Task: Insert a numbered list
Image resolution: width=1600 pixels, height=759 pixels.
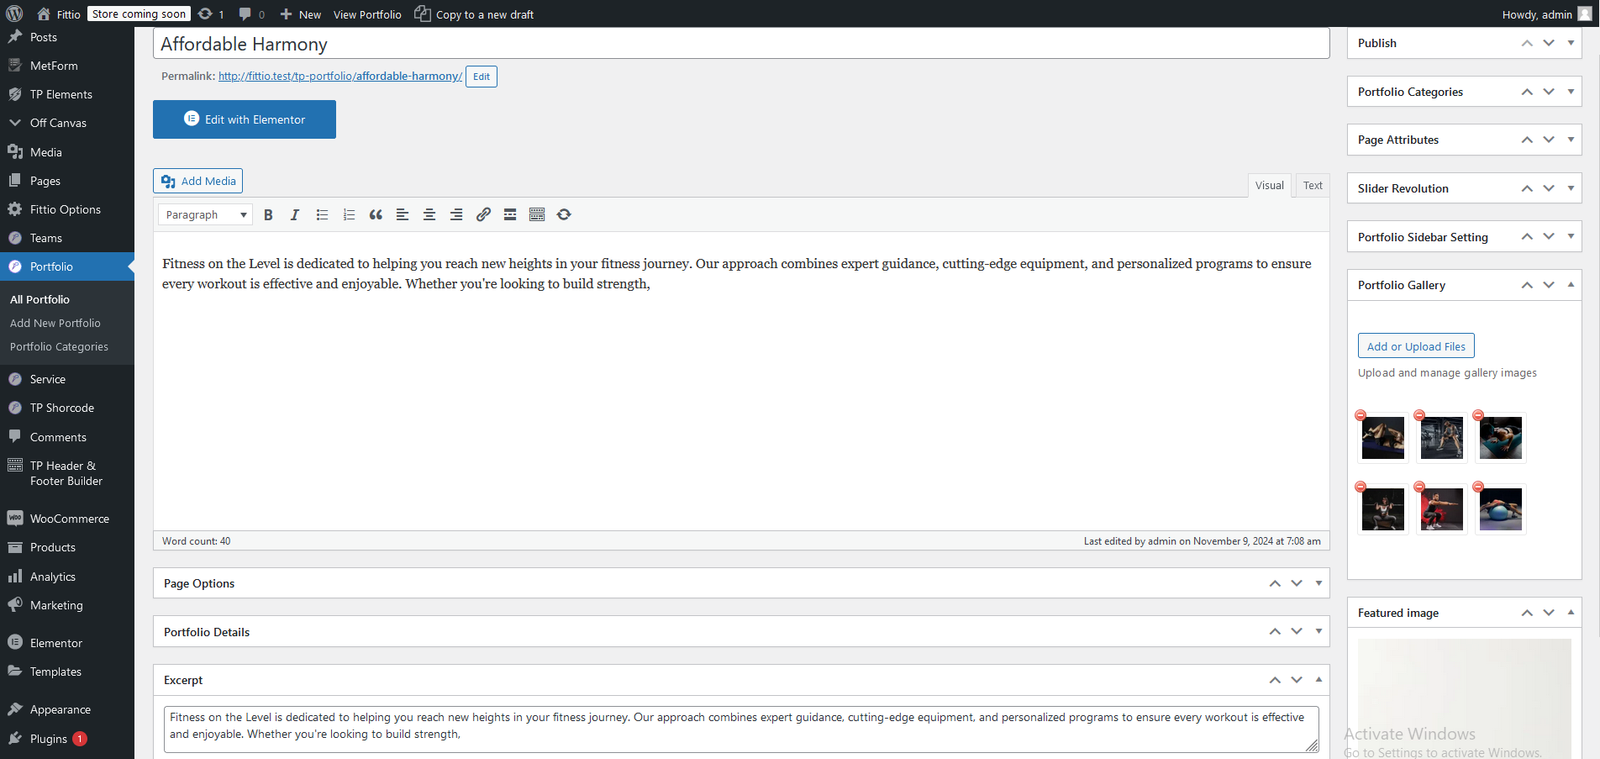Action: pyautogui.click(x=349, y=215)
